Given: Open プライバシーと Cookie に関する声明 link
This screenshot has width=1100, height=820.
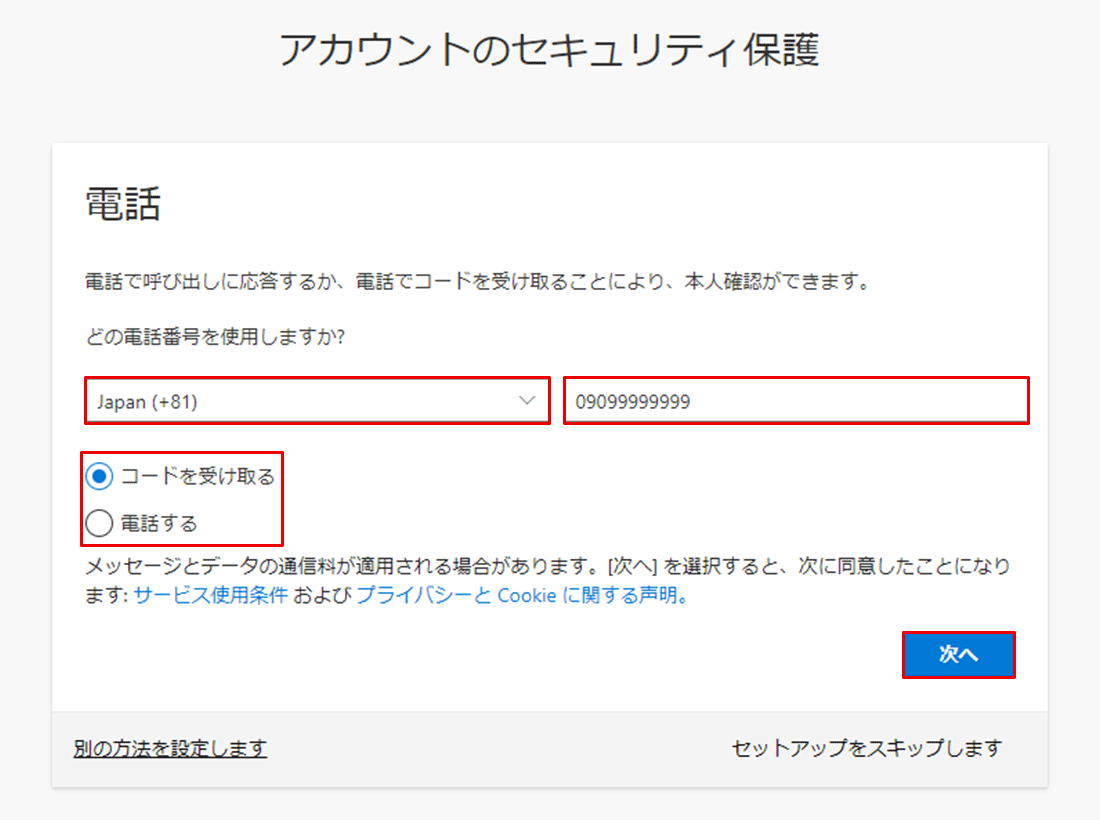Looking at the screenshot, I should [x=522, y=596].
